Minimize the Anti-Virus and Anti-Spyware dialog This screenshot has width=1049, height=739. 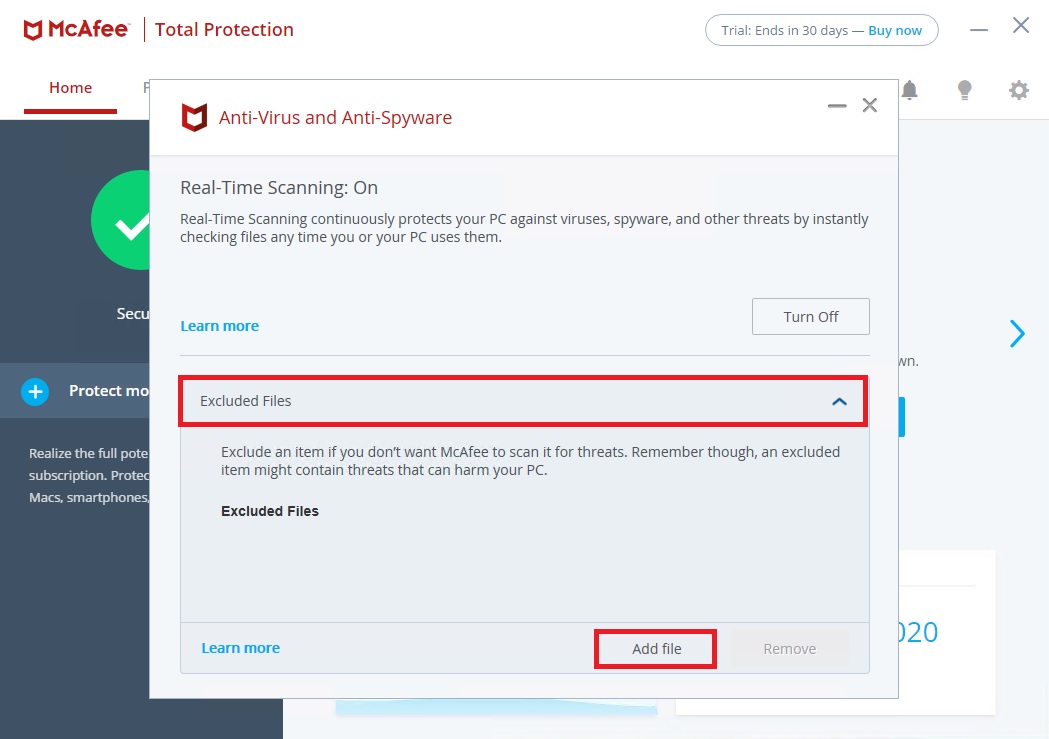(x=836, y=106)
